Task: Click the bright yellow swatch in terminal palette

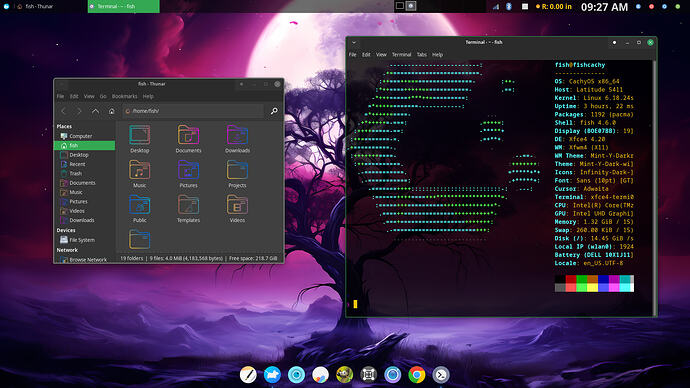Action: coord(592,288)
